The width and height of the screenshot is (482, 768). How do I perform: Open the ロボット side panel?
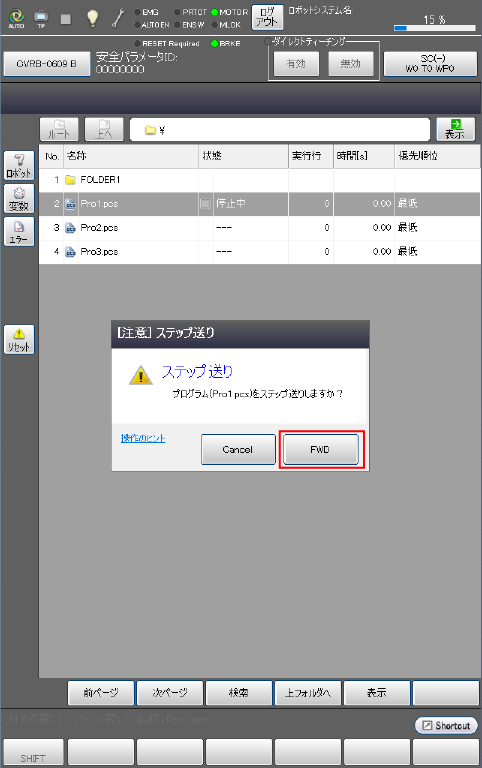pos(19,165)
